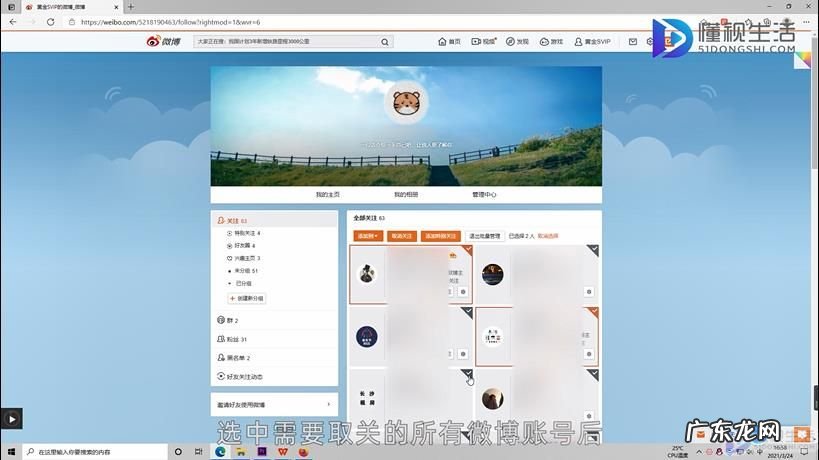The width and height of the screenshot is (819, 460).
Task: Click the tiger profile avatar
Action: (x=406, y=102)
